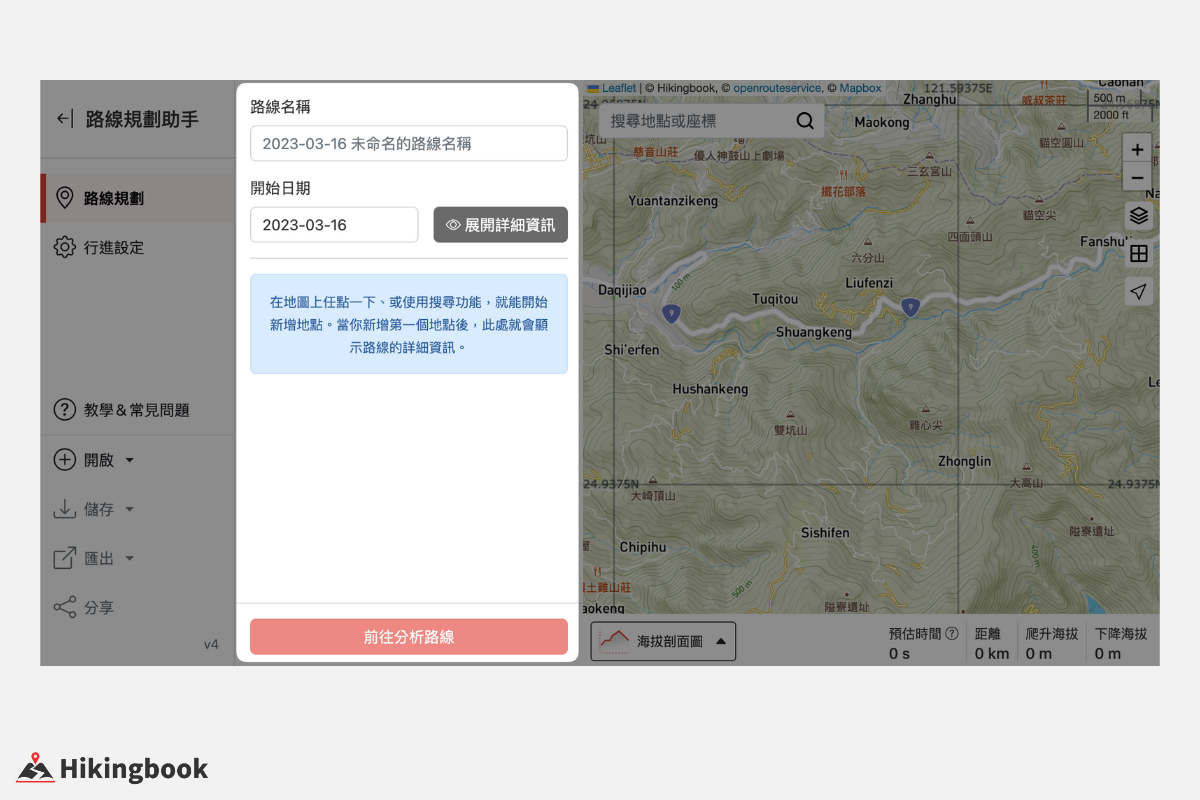This screenshot has width=1200, height=800.
Task: Click the Hikingbook logo at bottom left
Action: [112, 768]
